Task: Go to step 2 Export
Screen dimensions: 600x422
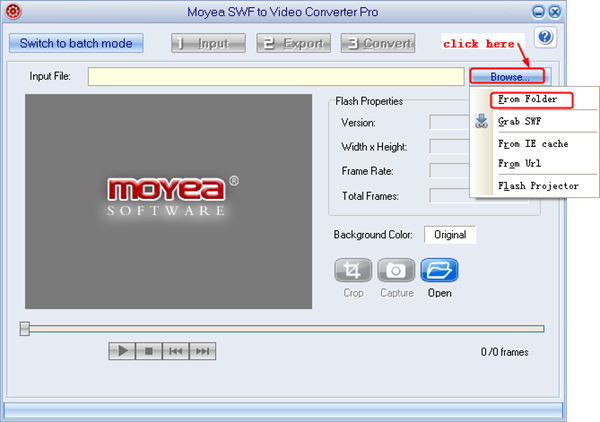Action: click(x=293, y=43)
